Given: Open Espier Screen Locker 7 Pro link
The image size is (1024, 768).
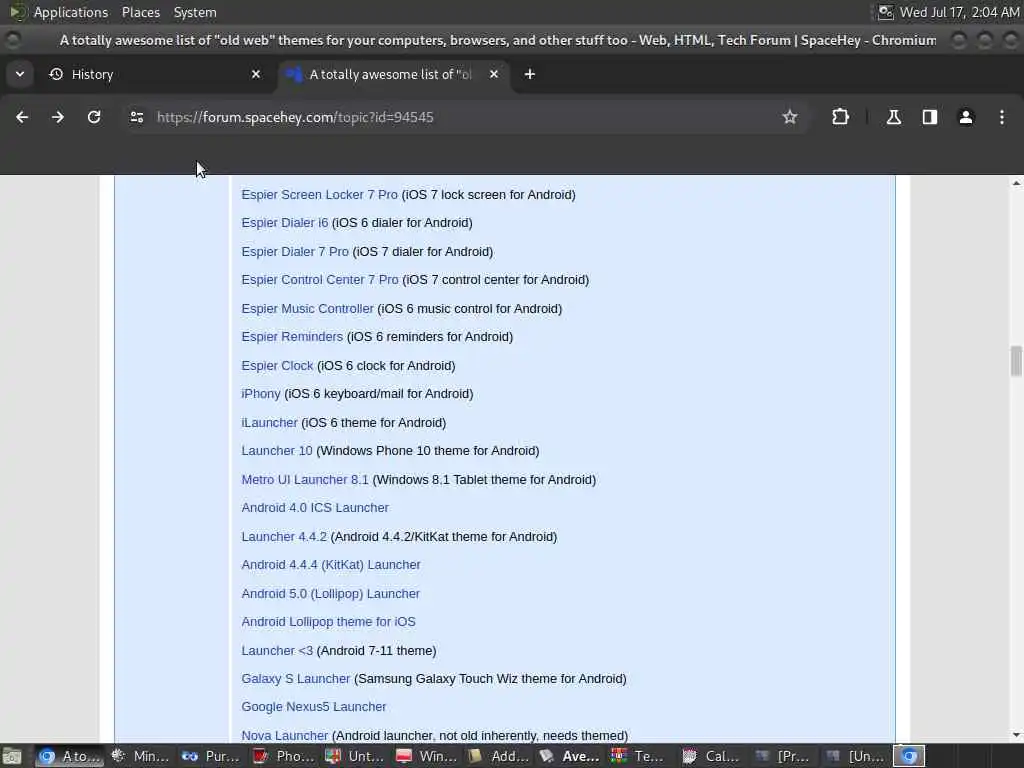Looking at the screenshot, I should [x=319, y=195].
